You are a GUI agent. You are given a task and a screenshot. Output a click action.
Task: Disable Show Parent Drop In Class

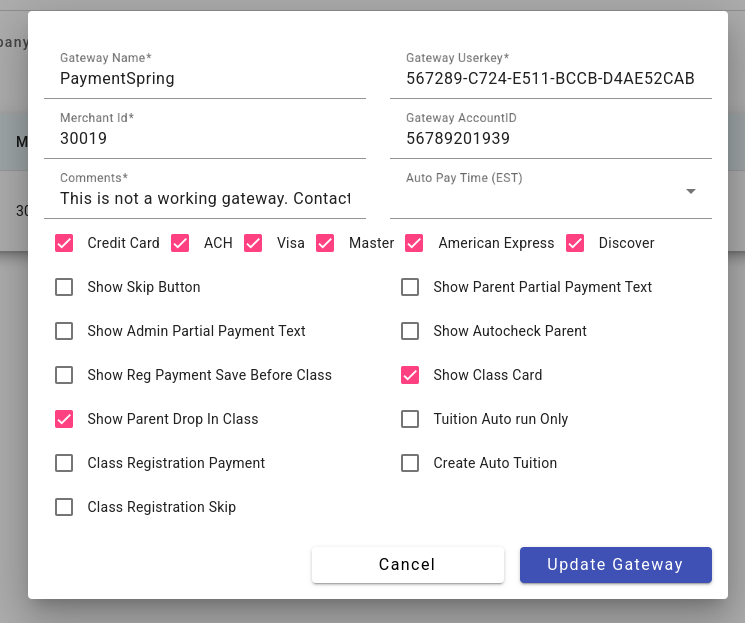click(x=64, y=419)
